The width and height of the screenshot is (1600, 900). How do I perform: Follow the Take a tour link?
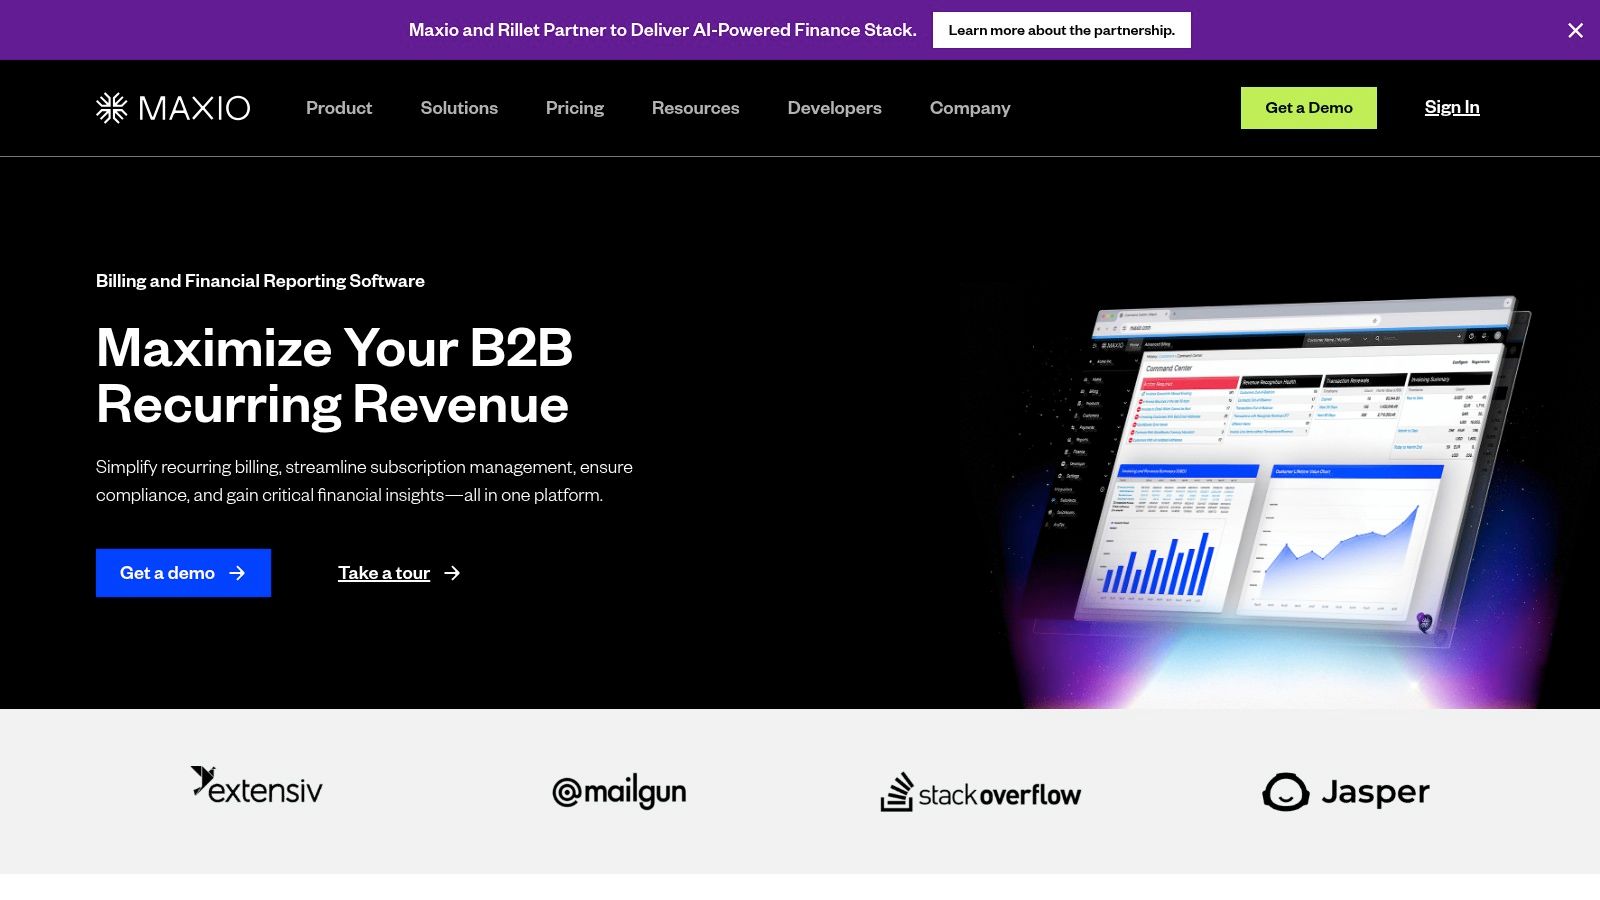pos(384,573)
